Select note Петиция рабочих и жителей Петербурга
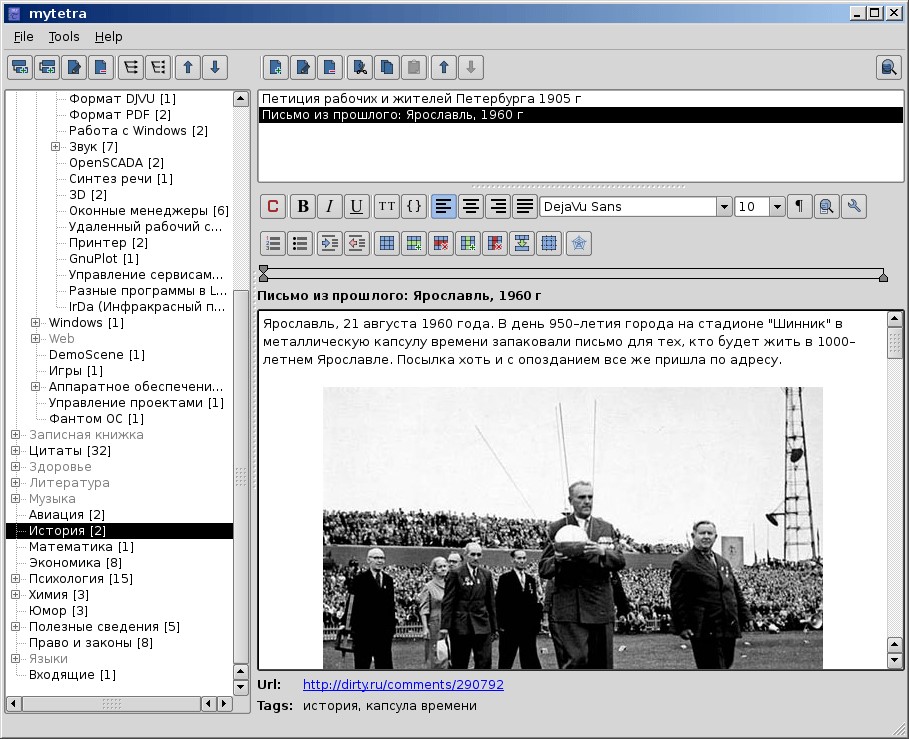 pos(421,99)
